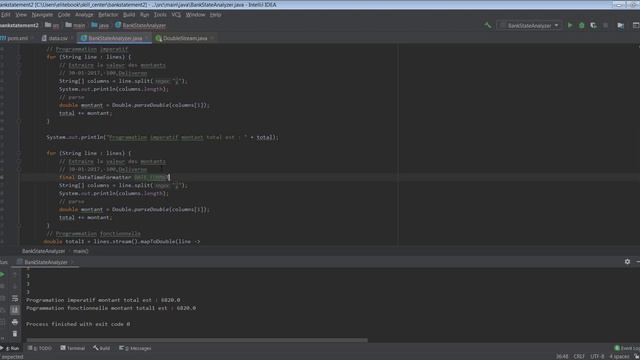Collapse the first for-loop with its gutter fold marker

[19, 57]
